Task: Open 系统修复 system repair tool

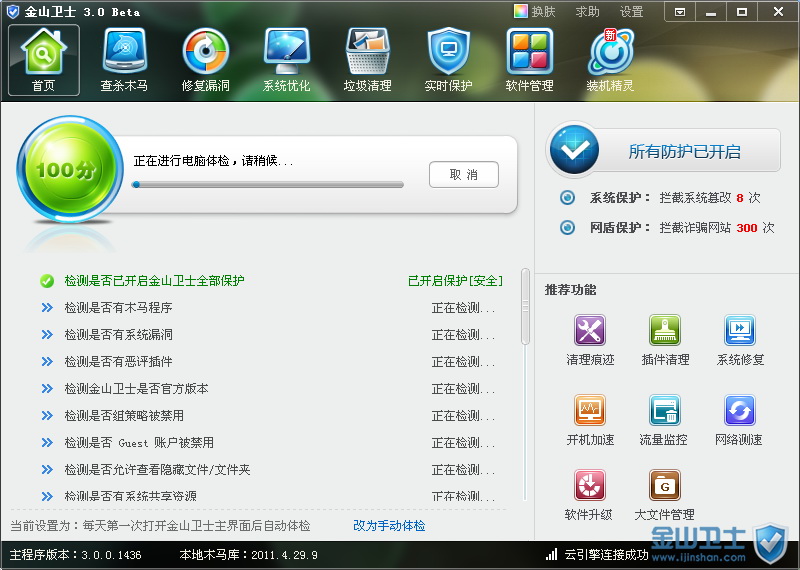Action: [x=740, y=340]
